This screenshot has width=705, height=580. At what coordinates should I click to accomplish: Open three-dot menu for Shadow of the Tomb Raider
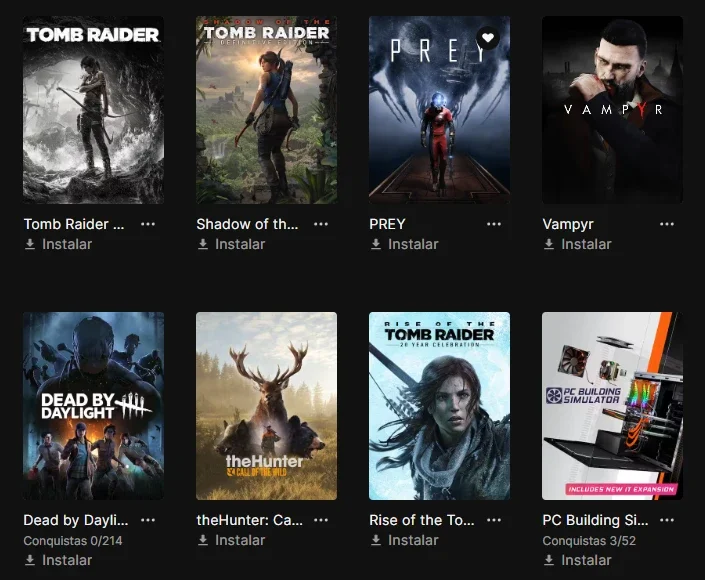(x=321, y=224)
